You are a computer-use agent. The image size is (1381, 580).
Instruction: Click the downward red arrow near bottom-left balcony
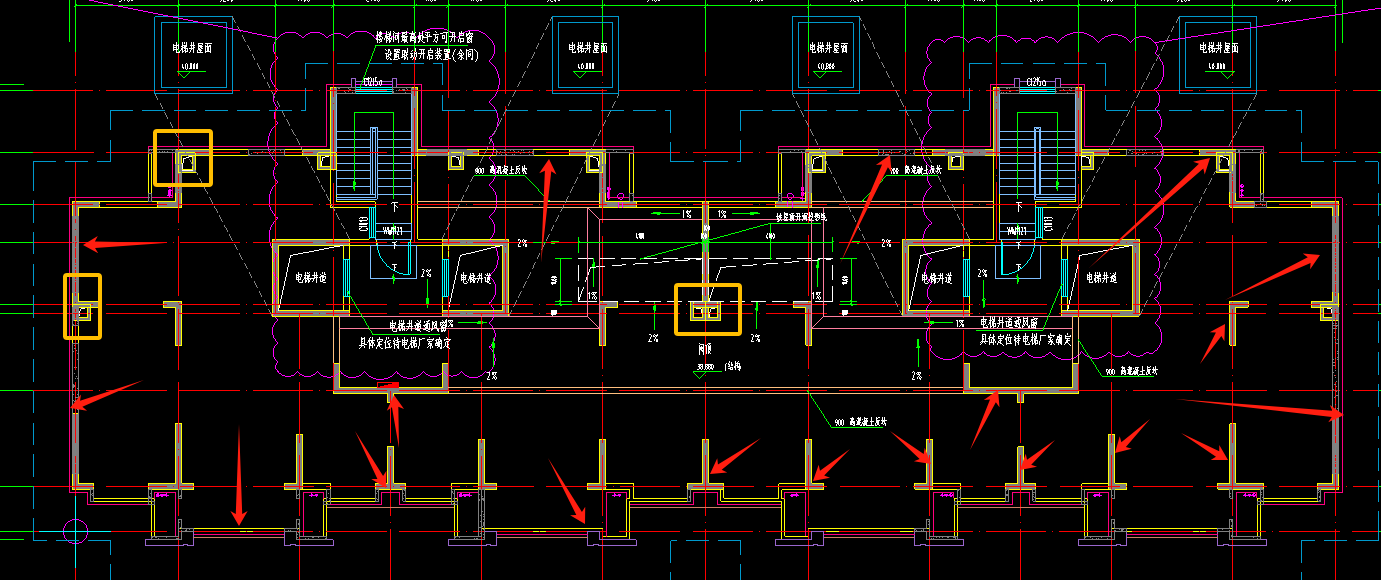pyautogui.click(x=238, y=476)
